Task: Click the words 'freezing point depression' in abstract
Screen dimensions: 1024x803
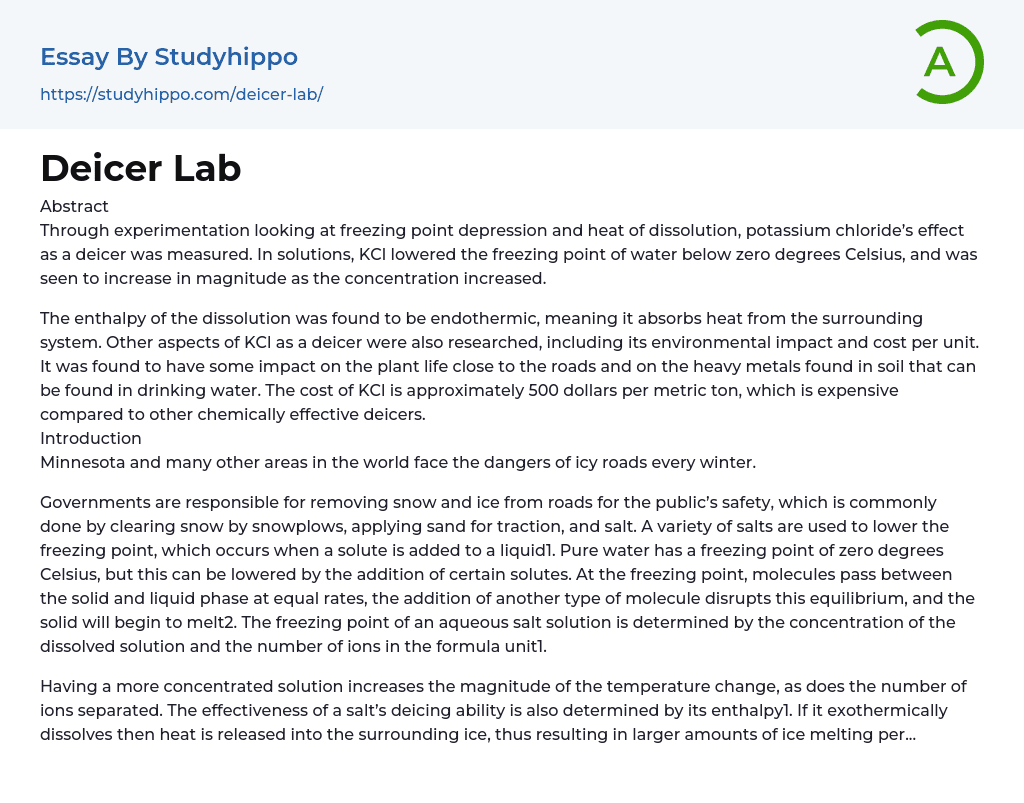Action: (x=401, y=230)
